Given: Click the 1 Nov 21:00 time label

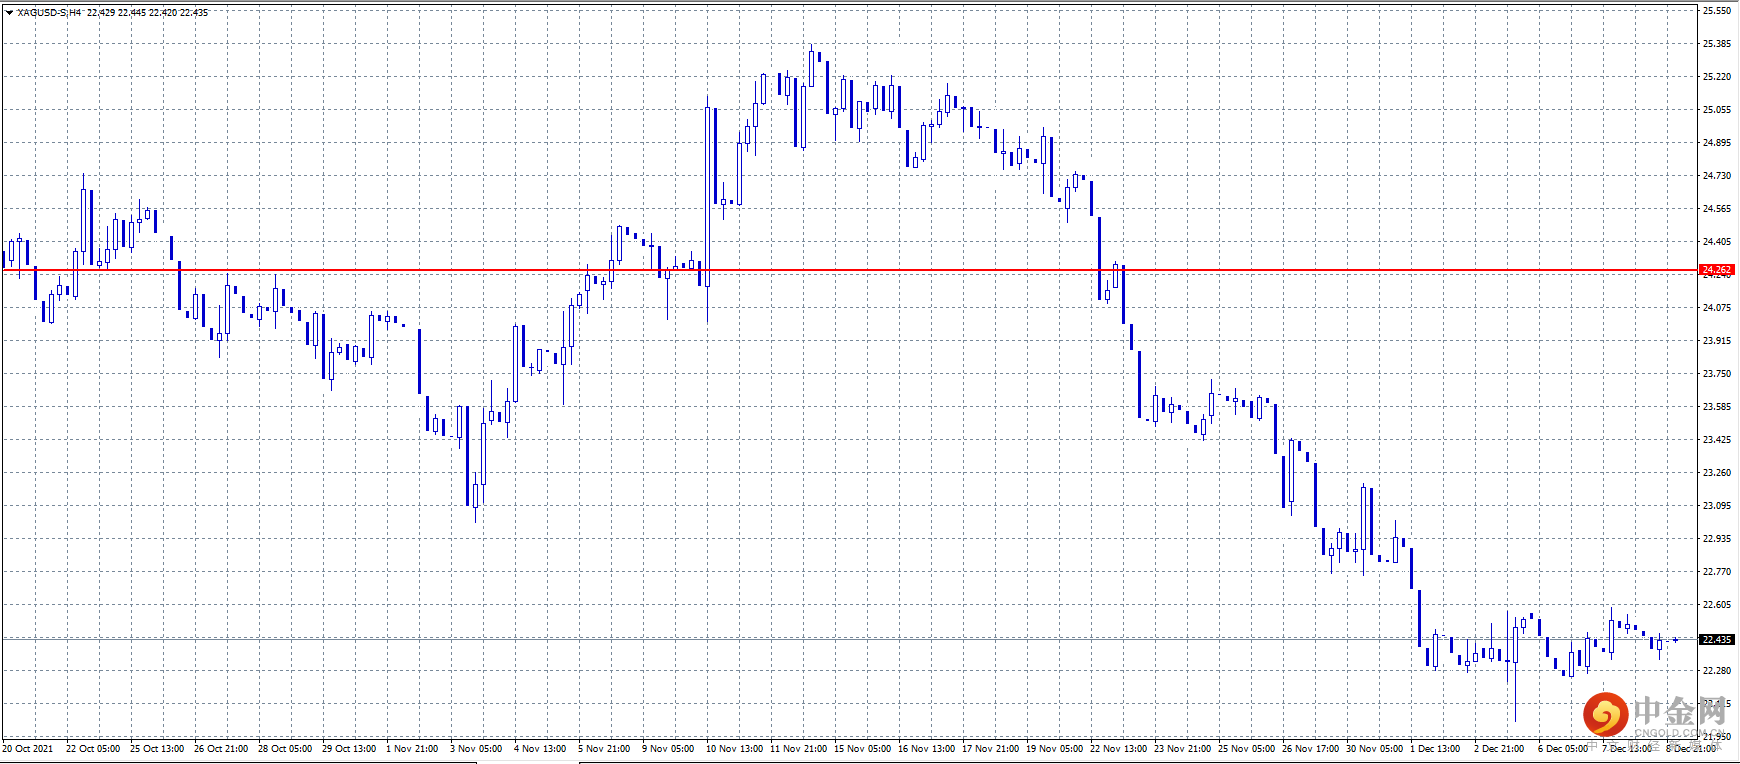Looking at the screenshot, I should [412, 749].
